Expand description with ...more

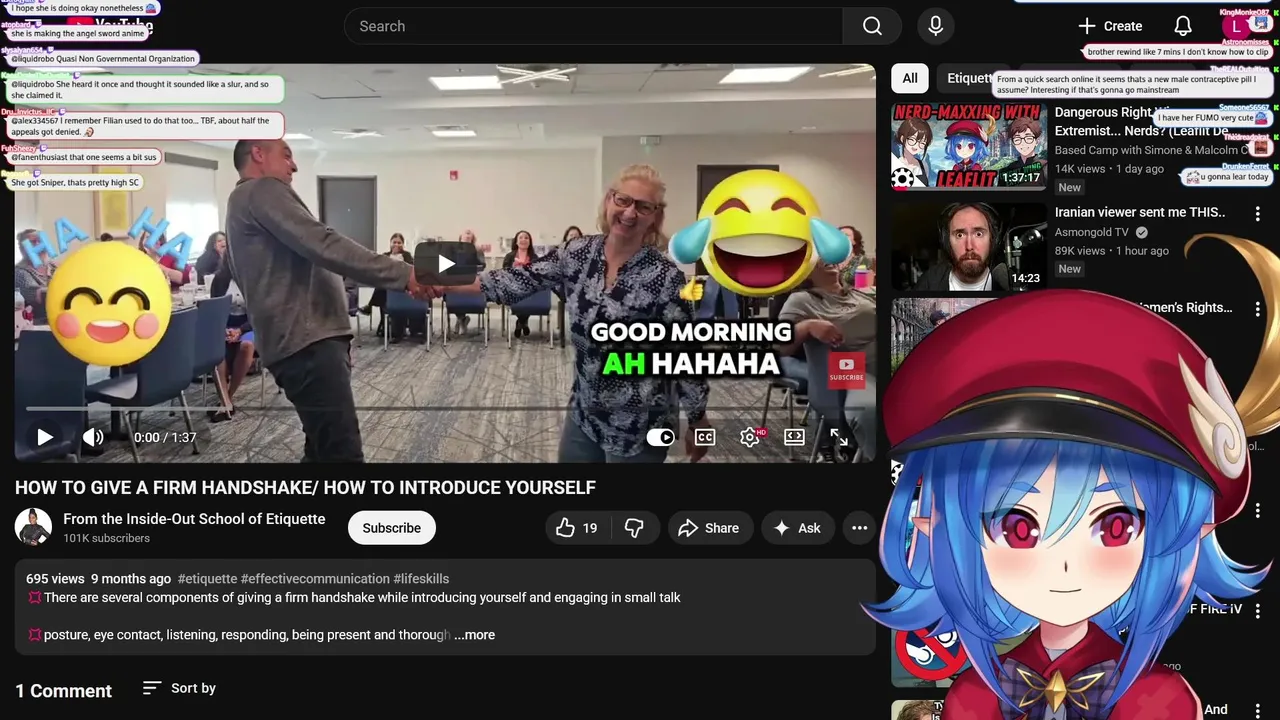point(474,635)
